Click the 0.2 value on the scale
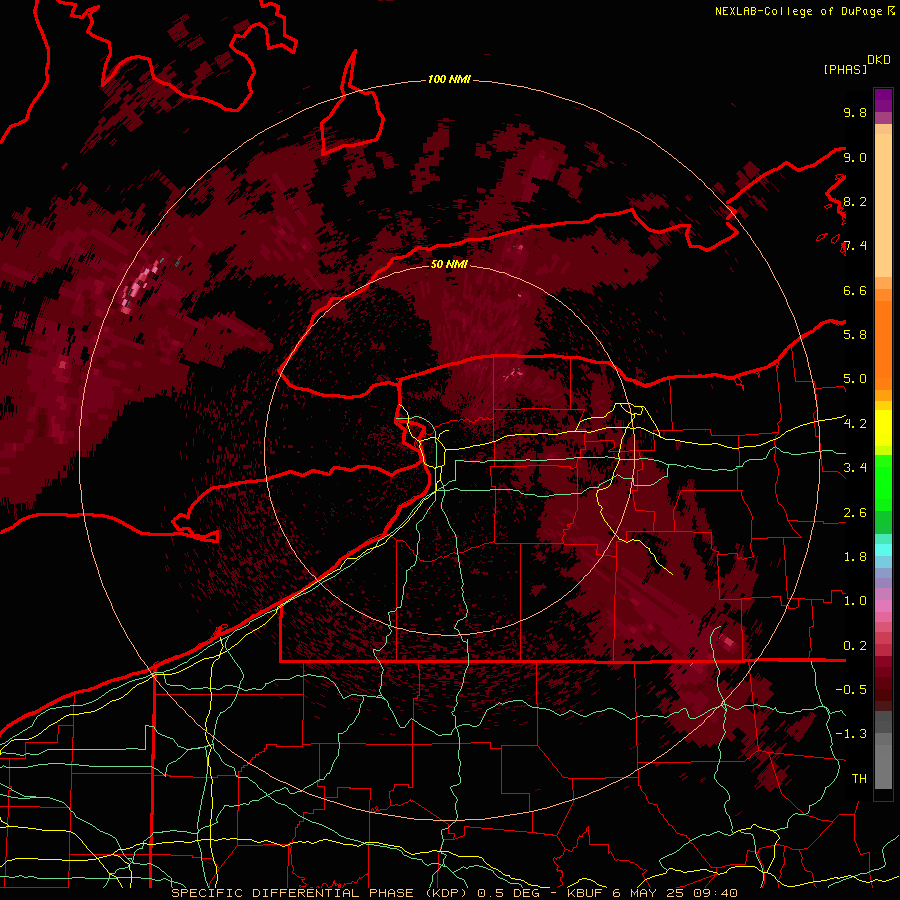 [x=855, y=646]
